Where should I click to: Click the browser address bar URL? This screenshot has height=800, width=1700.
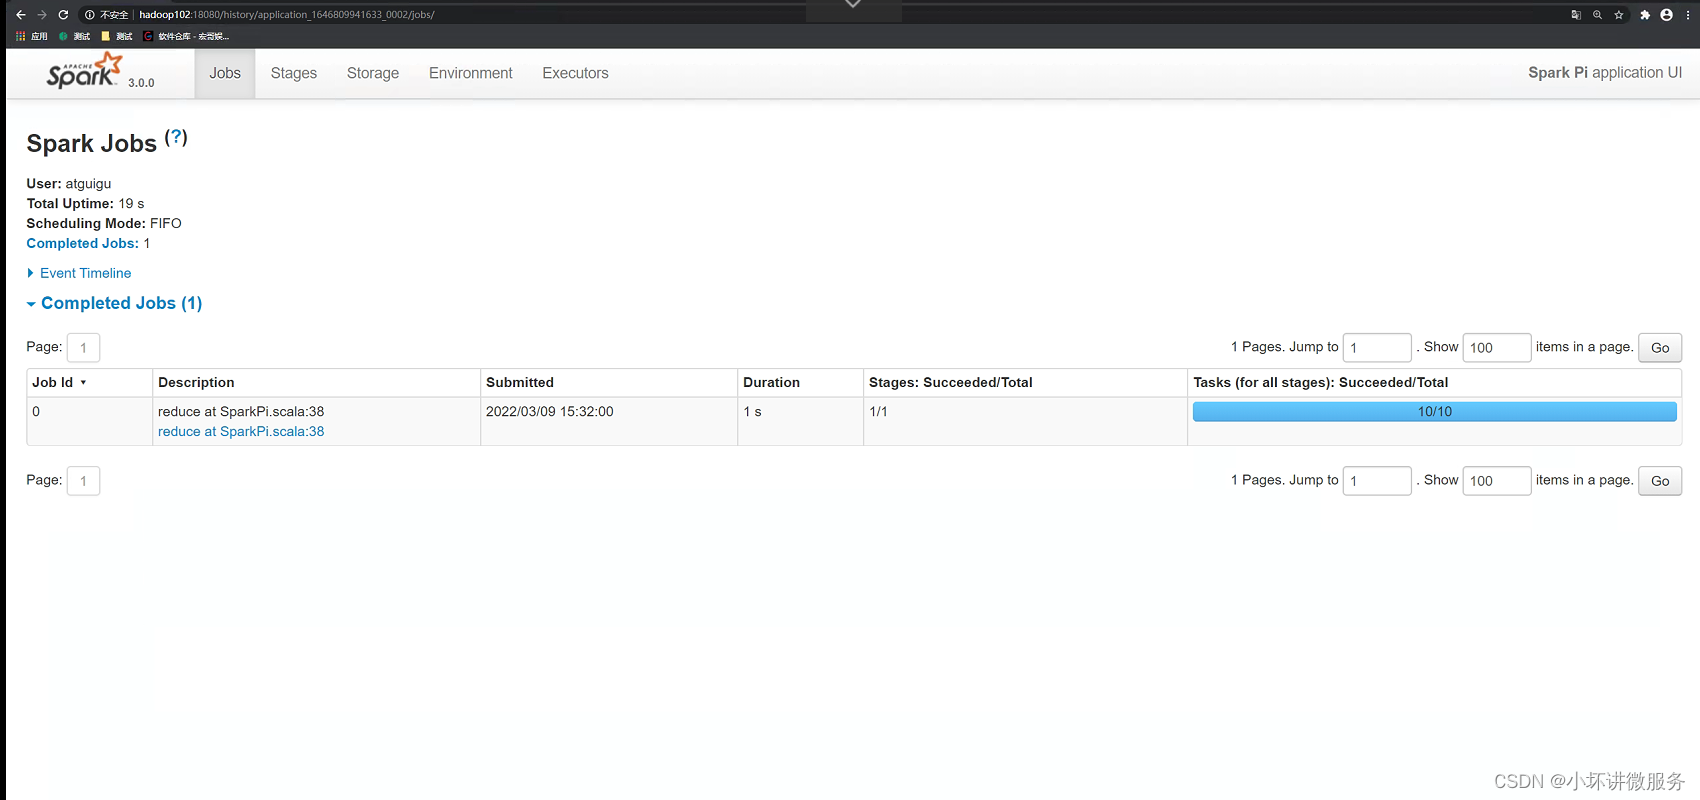coord(287,15)
